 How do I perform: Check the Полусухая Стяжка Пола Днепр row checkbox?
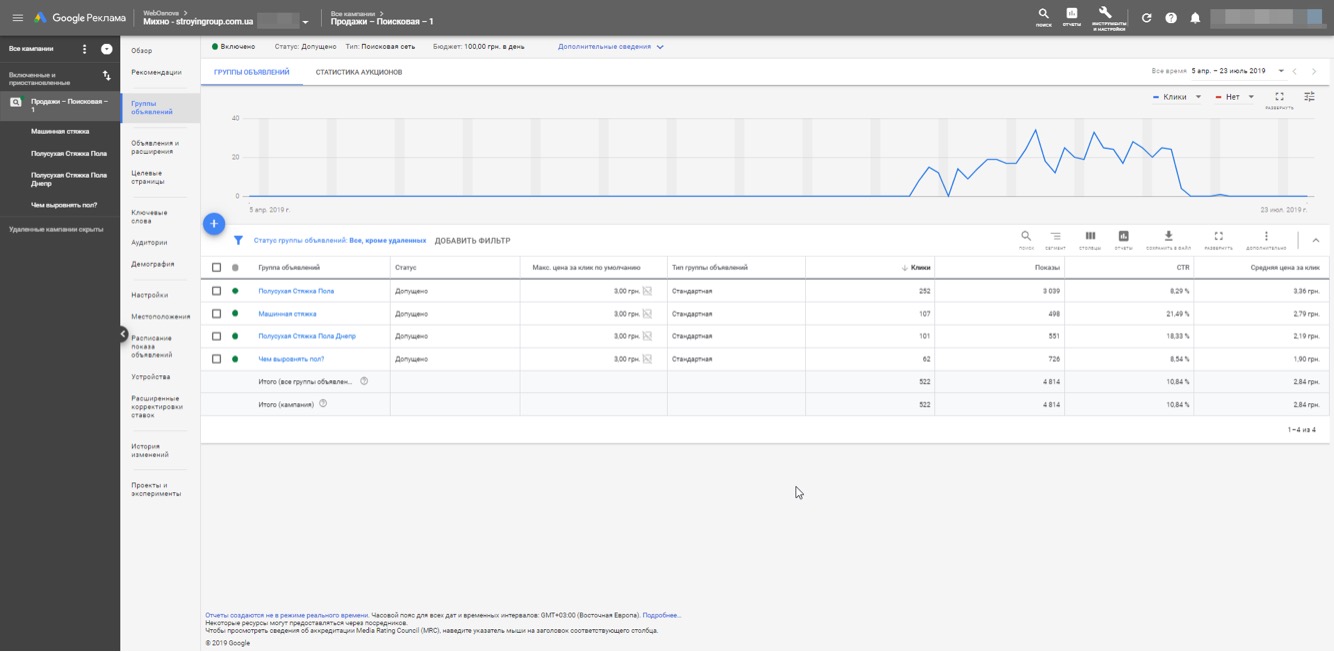216,336
